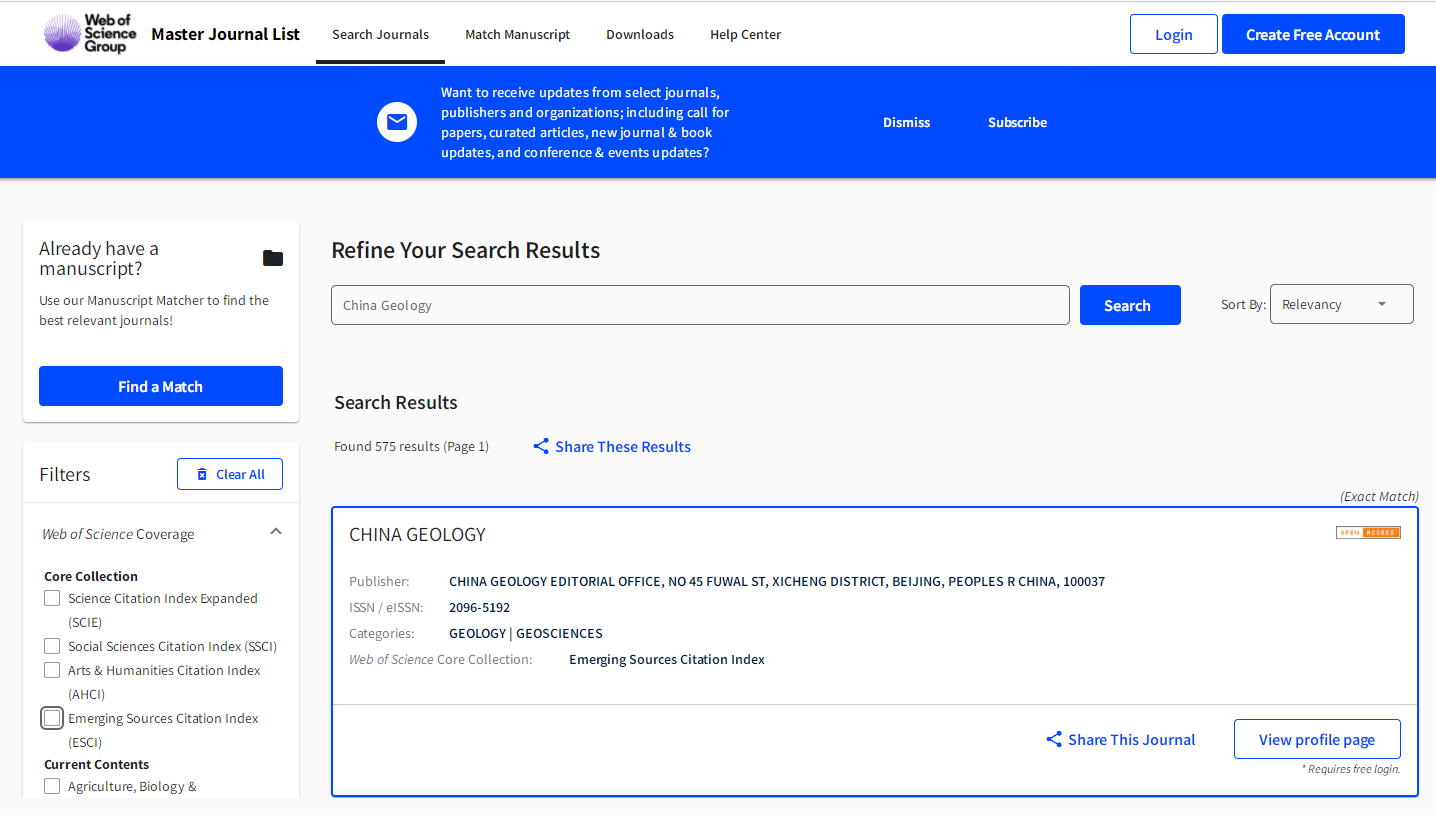Click the CHINA GEOLOGY journal title
Screen dimensions: 1436x815
pyautogui.click(x=417, y=534)
